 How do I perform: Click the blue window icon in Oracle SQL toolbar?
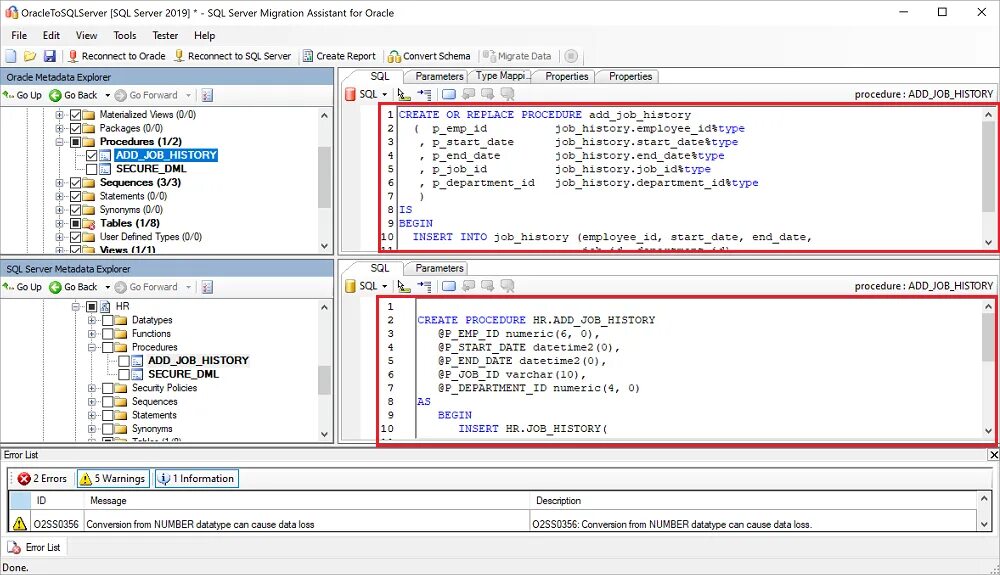(x=449, y=94)
